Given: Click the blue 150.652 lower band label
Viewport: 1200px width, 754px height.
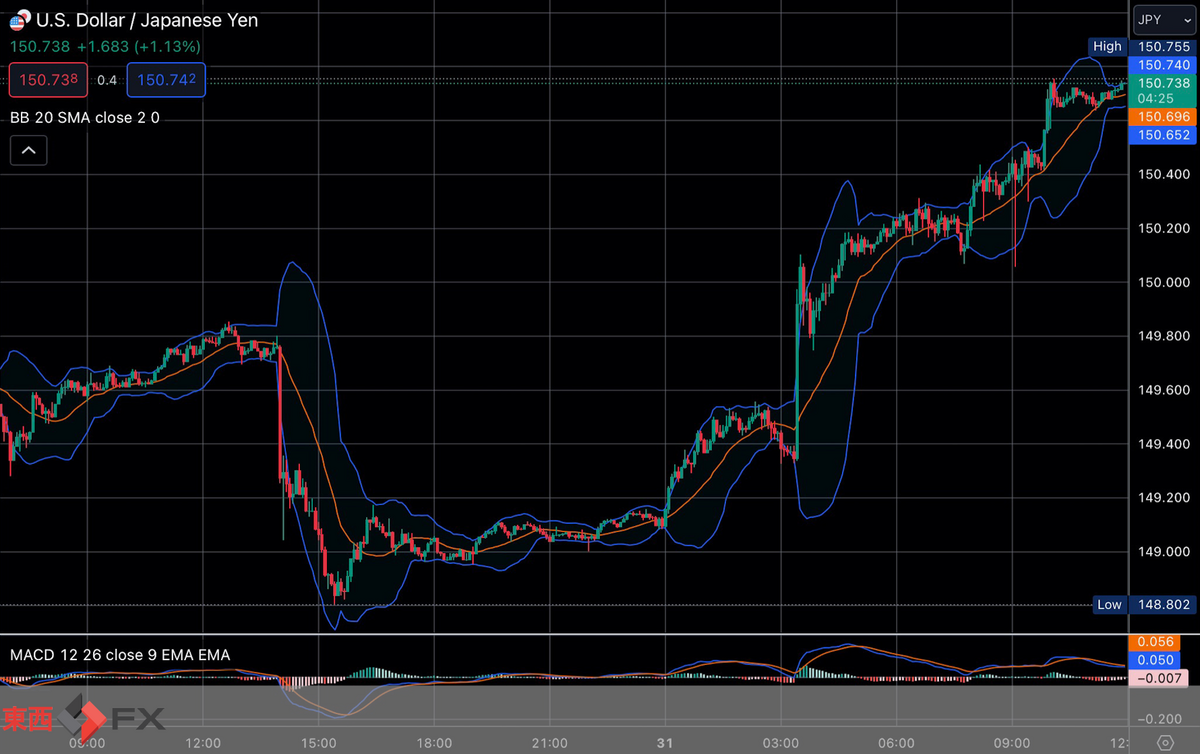Looking at the screenshot, I should 1161,135.
